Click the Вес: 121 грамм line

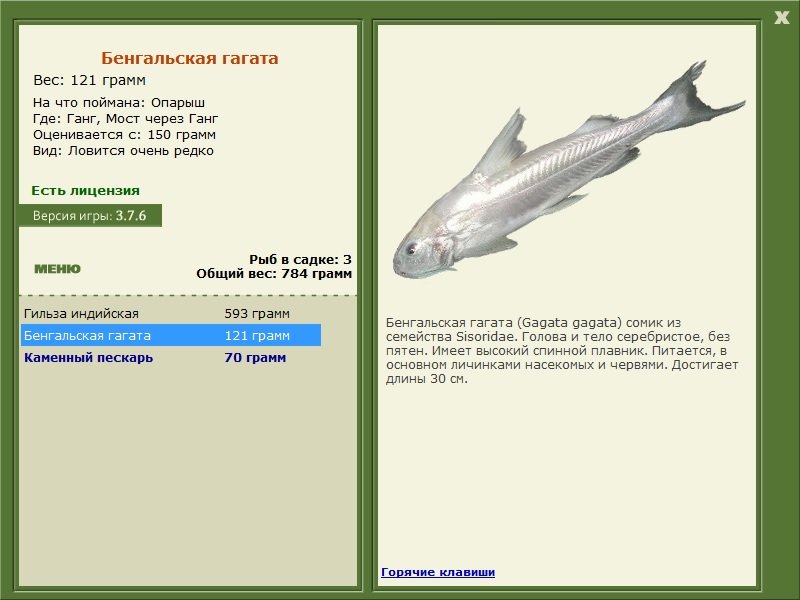[x=89, y=80]
